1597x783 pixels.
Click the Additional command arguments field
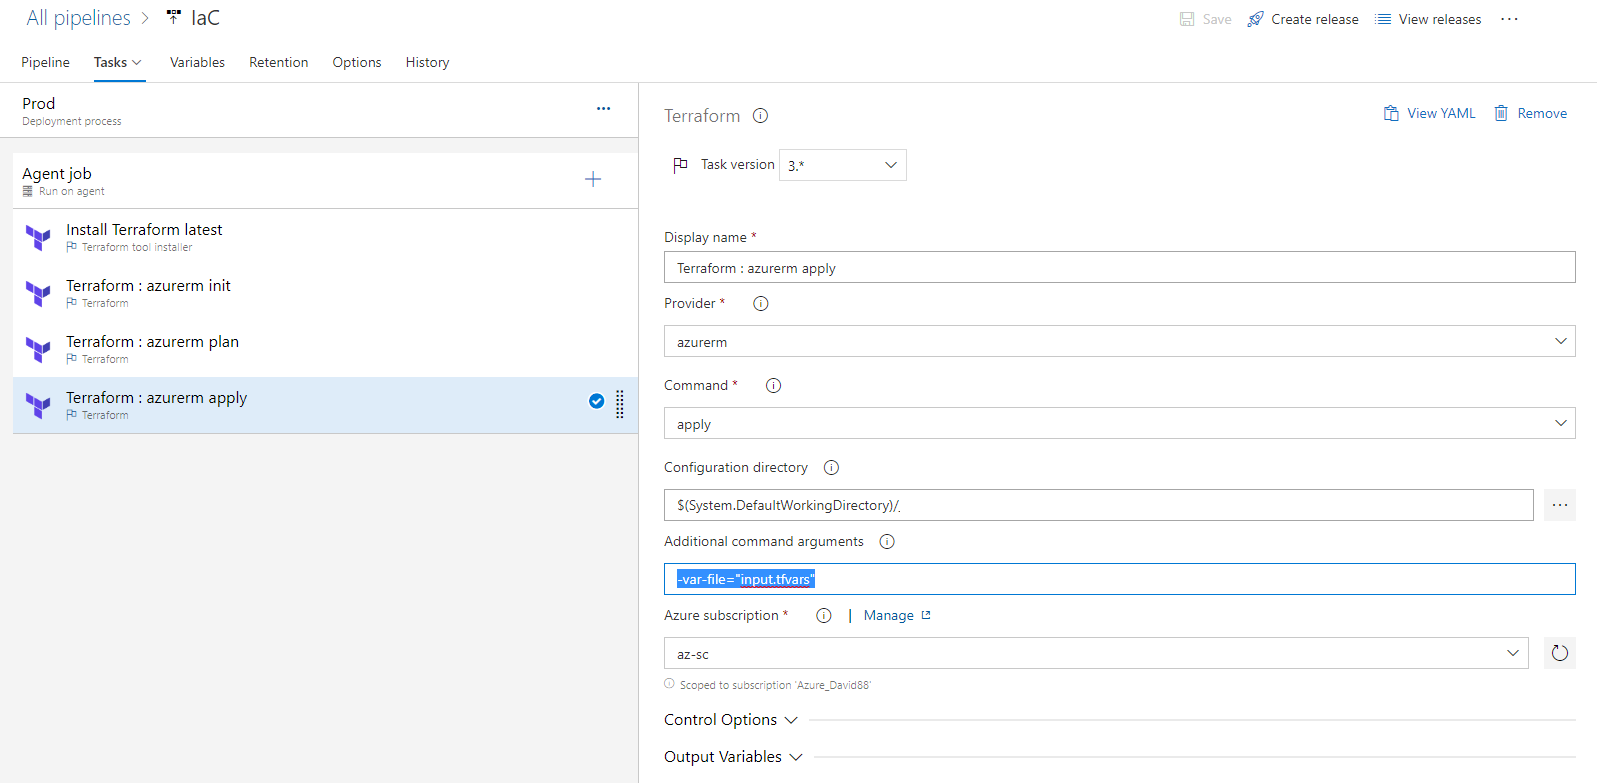[x=1120, y=579]
